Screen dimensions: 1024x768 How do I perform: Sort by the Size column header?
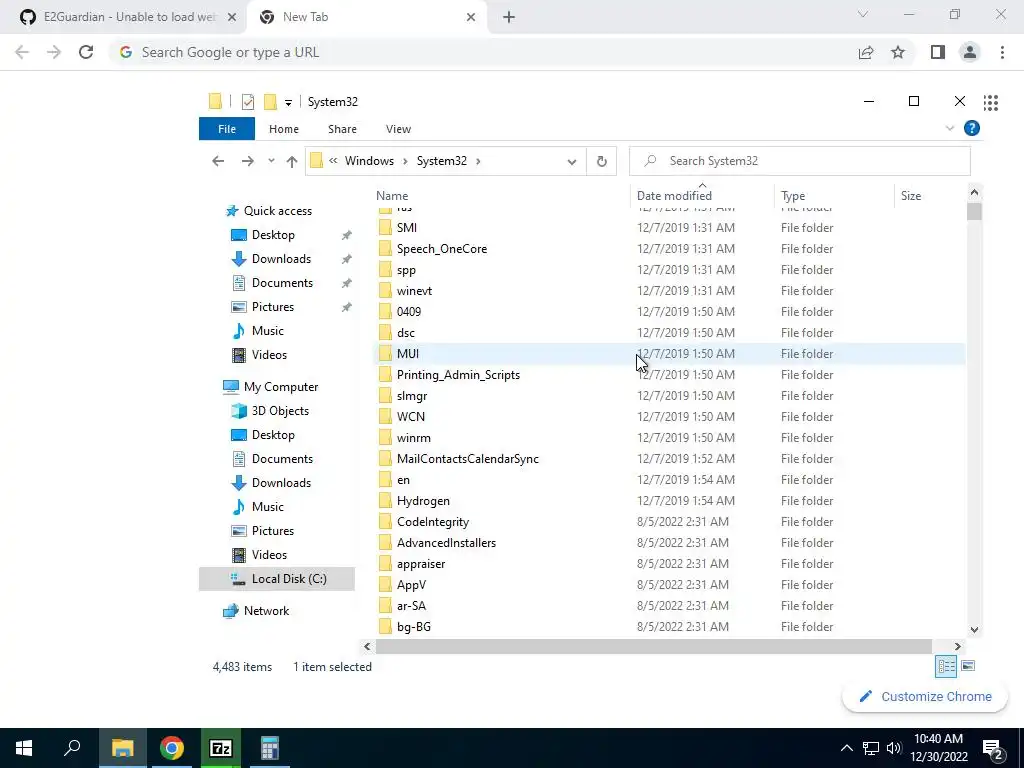[x=911, y=196]
